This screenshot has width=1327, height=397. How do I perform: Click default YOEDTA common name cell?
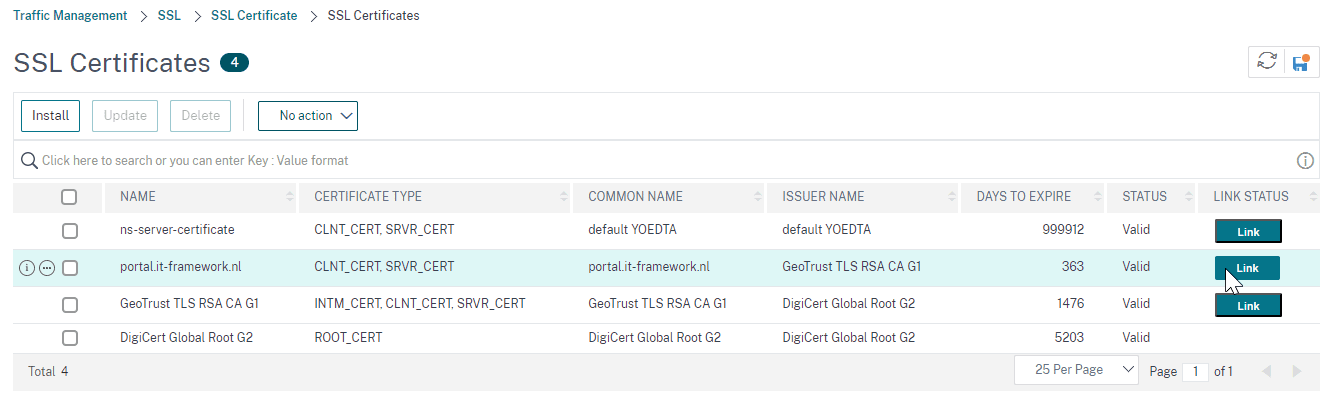point(632,230)
